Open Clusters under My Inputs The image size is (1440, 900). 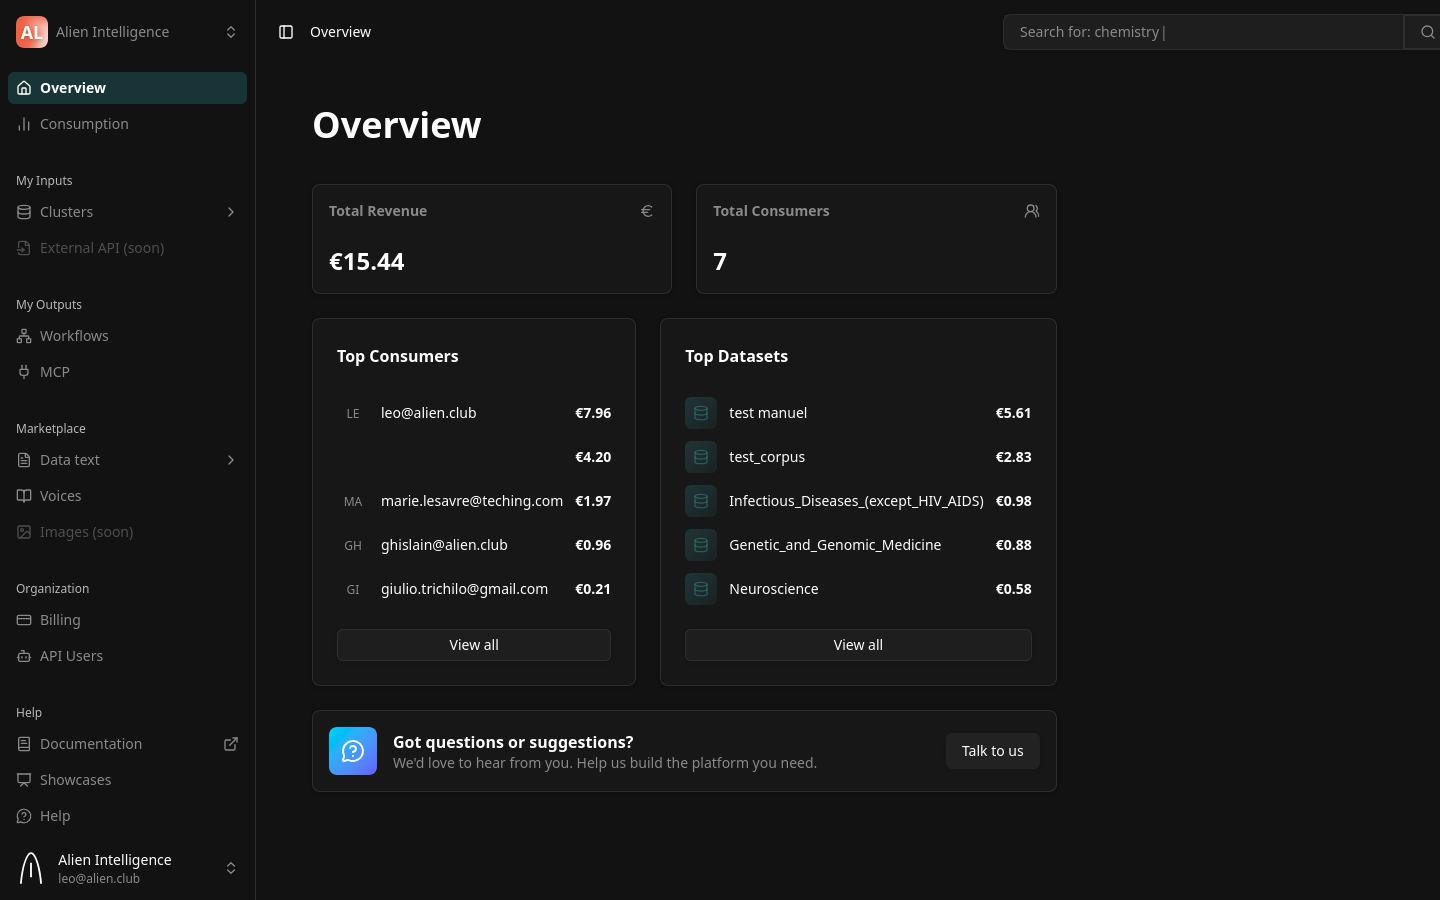point(24,212)
